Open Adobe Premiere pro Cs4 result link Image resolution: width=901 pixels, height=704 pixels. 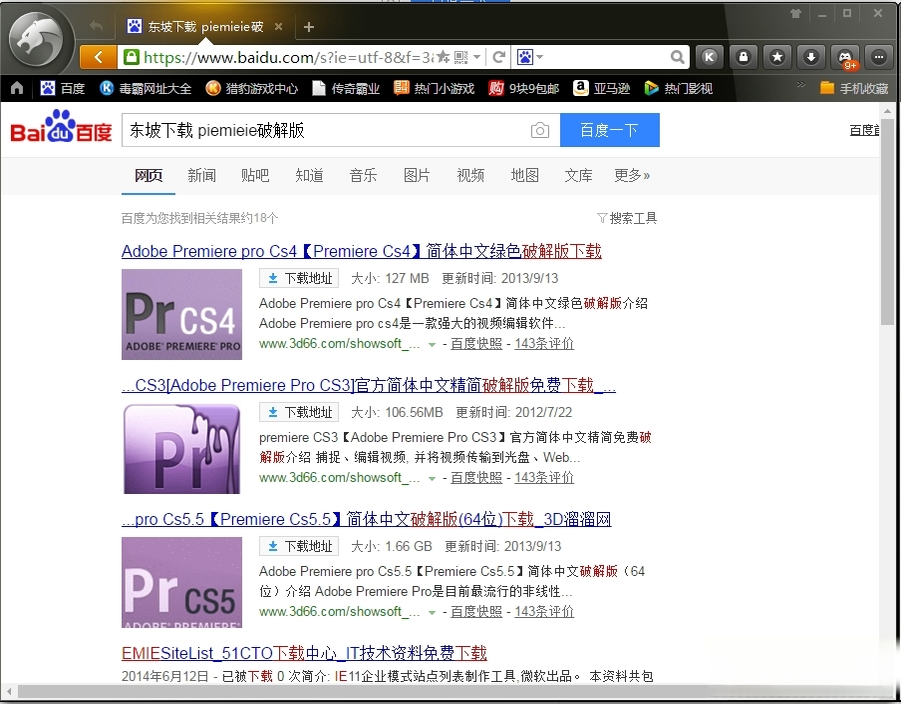(361, 251)
